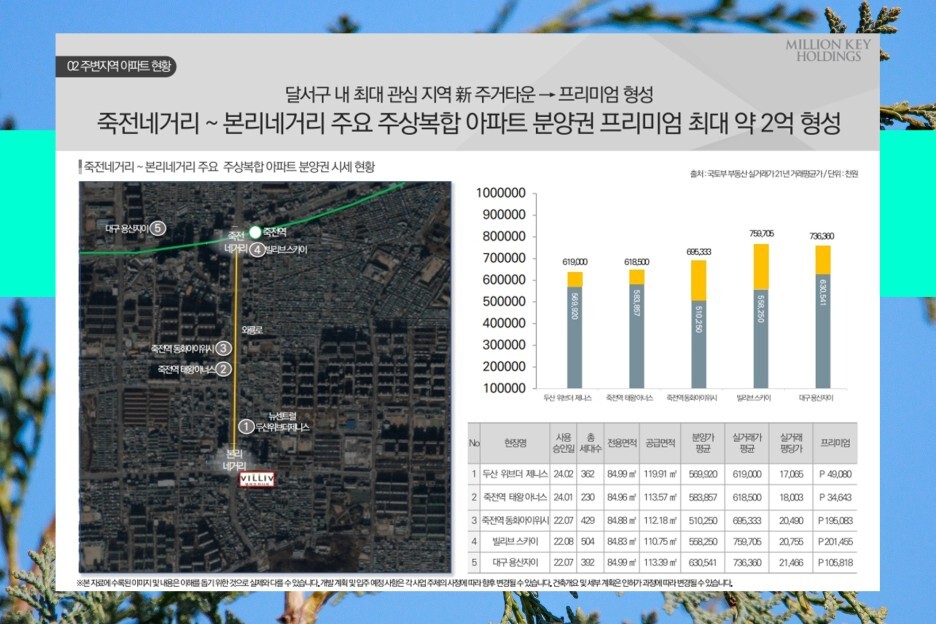The width and height of the screenshot is (936, 624).
Task: Click the 17,065 price per pyeong cell
Action: (791, 474)
